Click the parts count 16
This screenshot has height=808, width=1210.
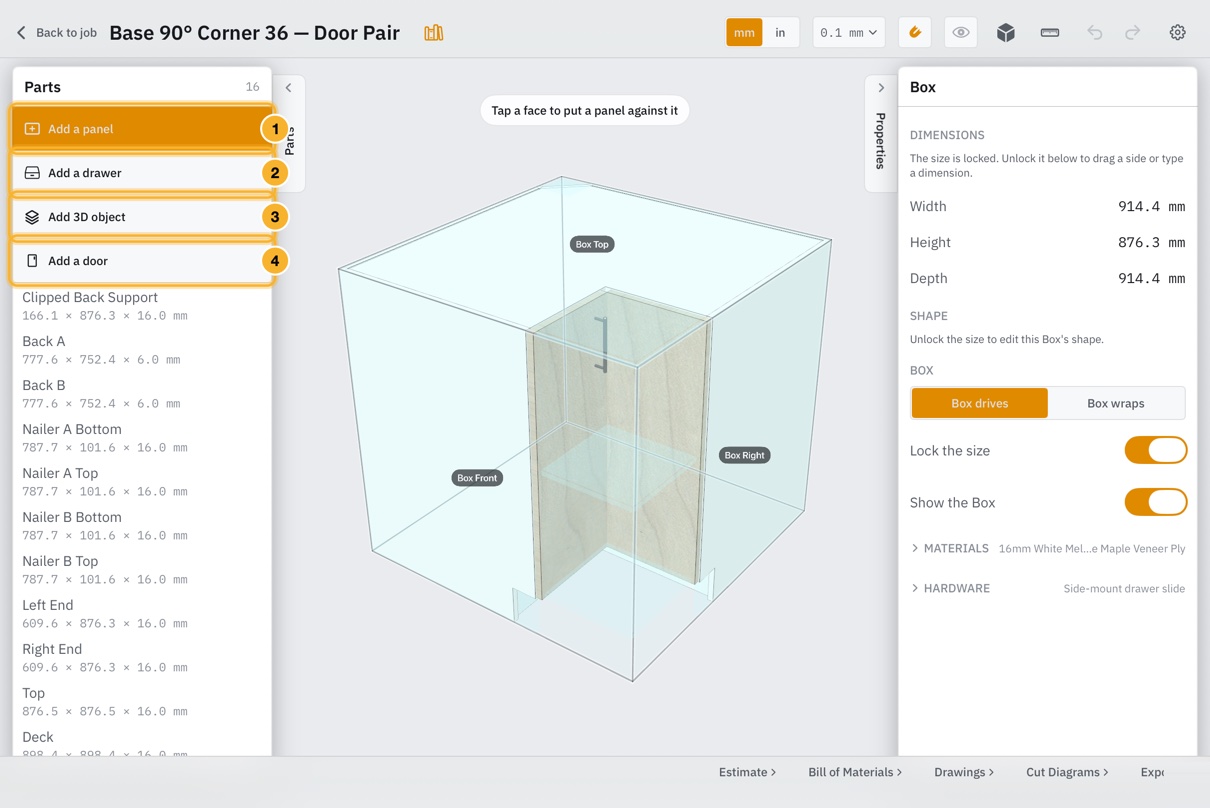253,87
